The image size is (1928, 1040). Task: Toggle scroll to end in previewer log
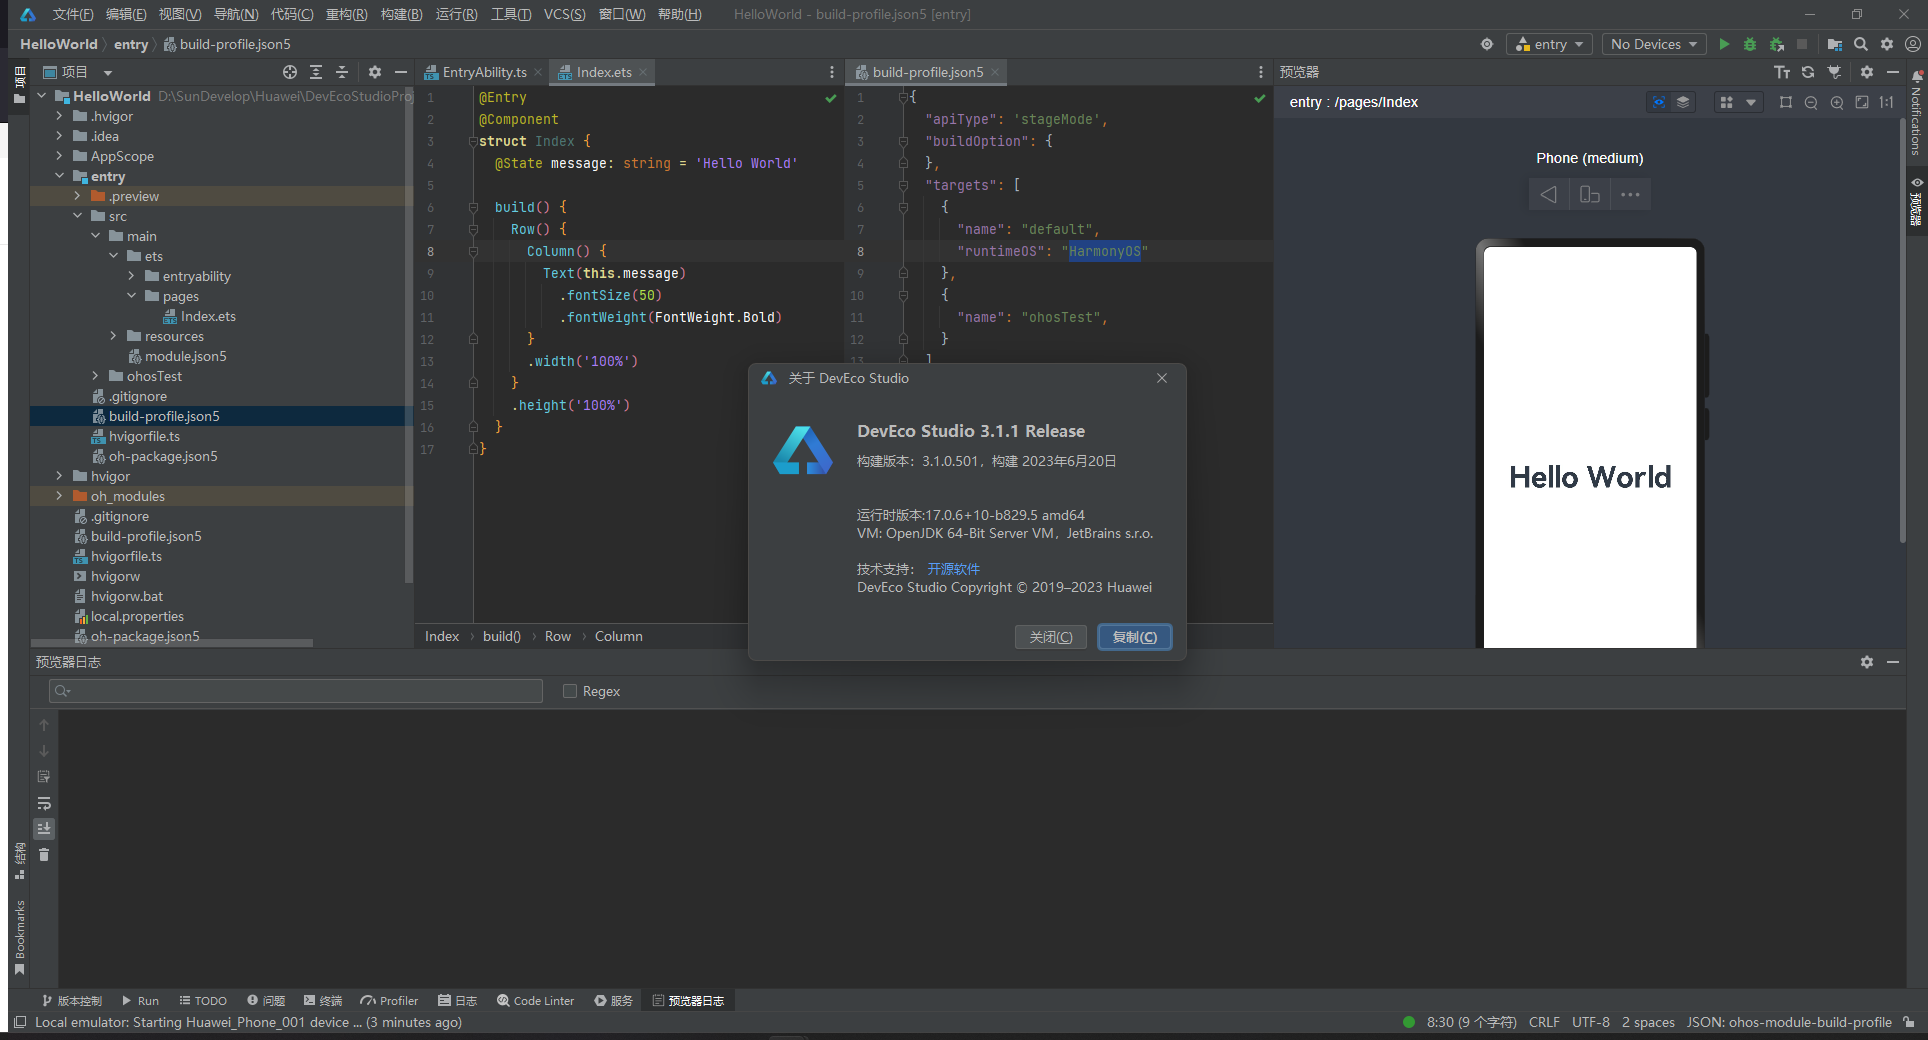(x=44, y=829)
